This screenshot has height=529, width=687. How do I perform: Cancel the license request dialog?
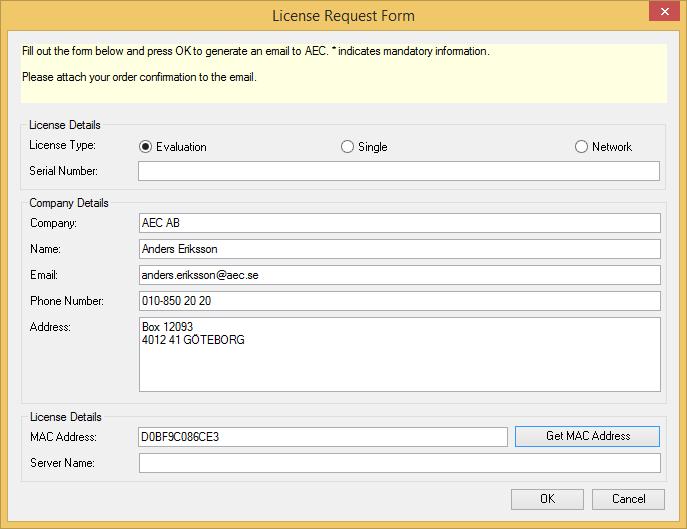click(x=628, y=499)
